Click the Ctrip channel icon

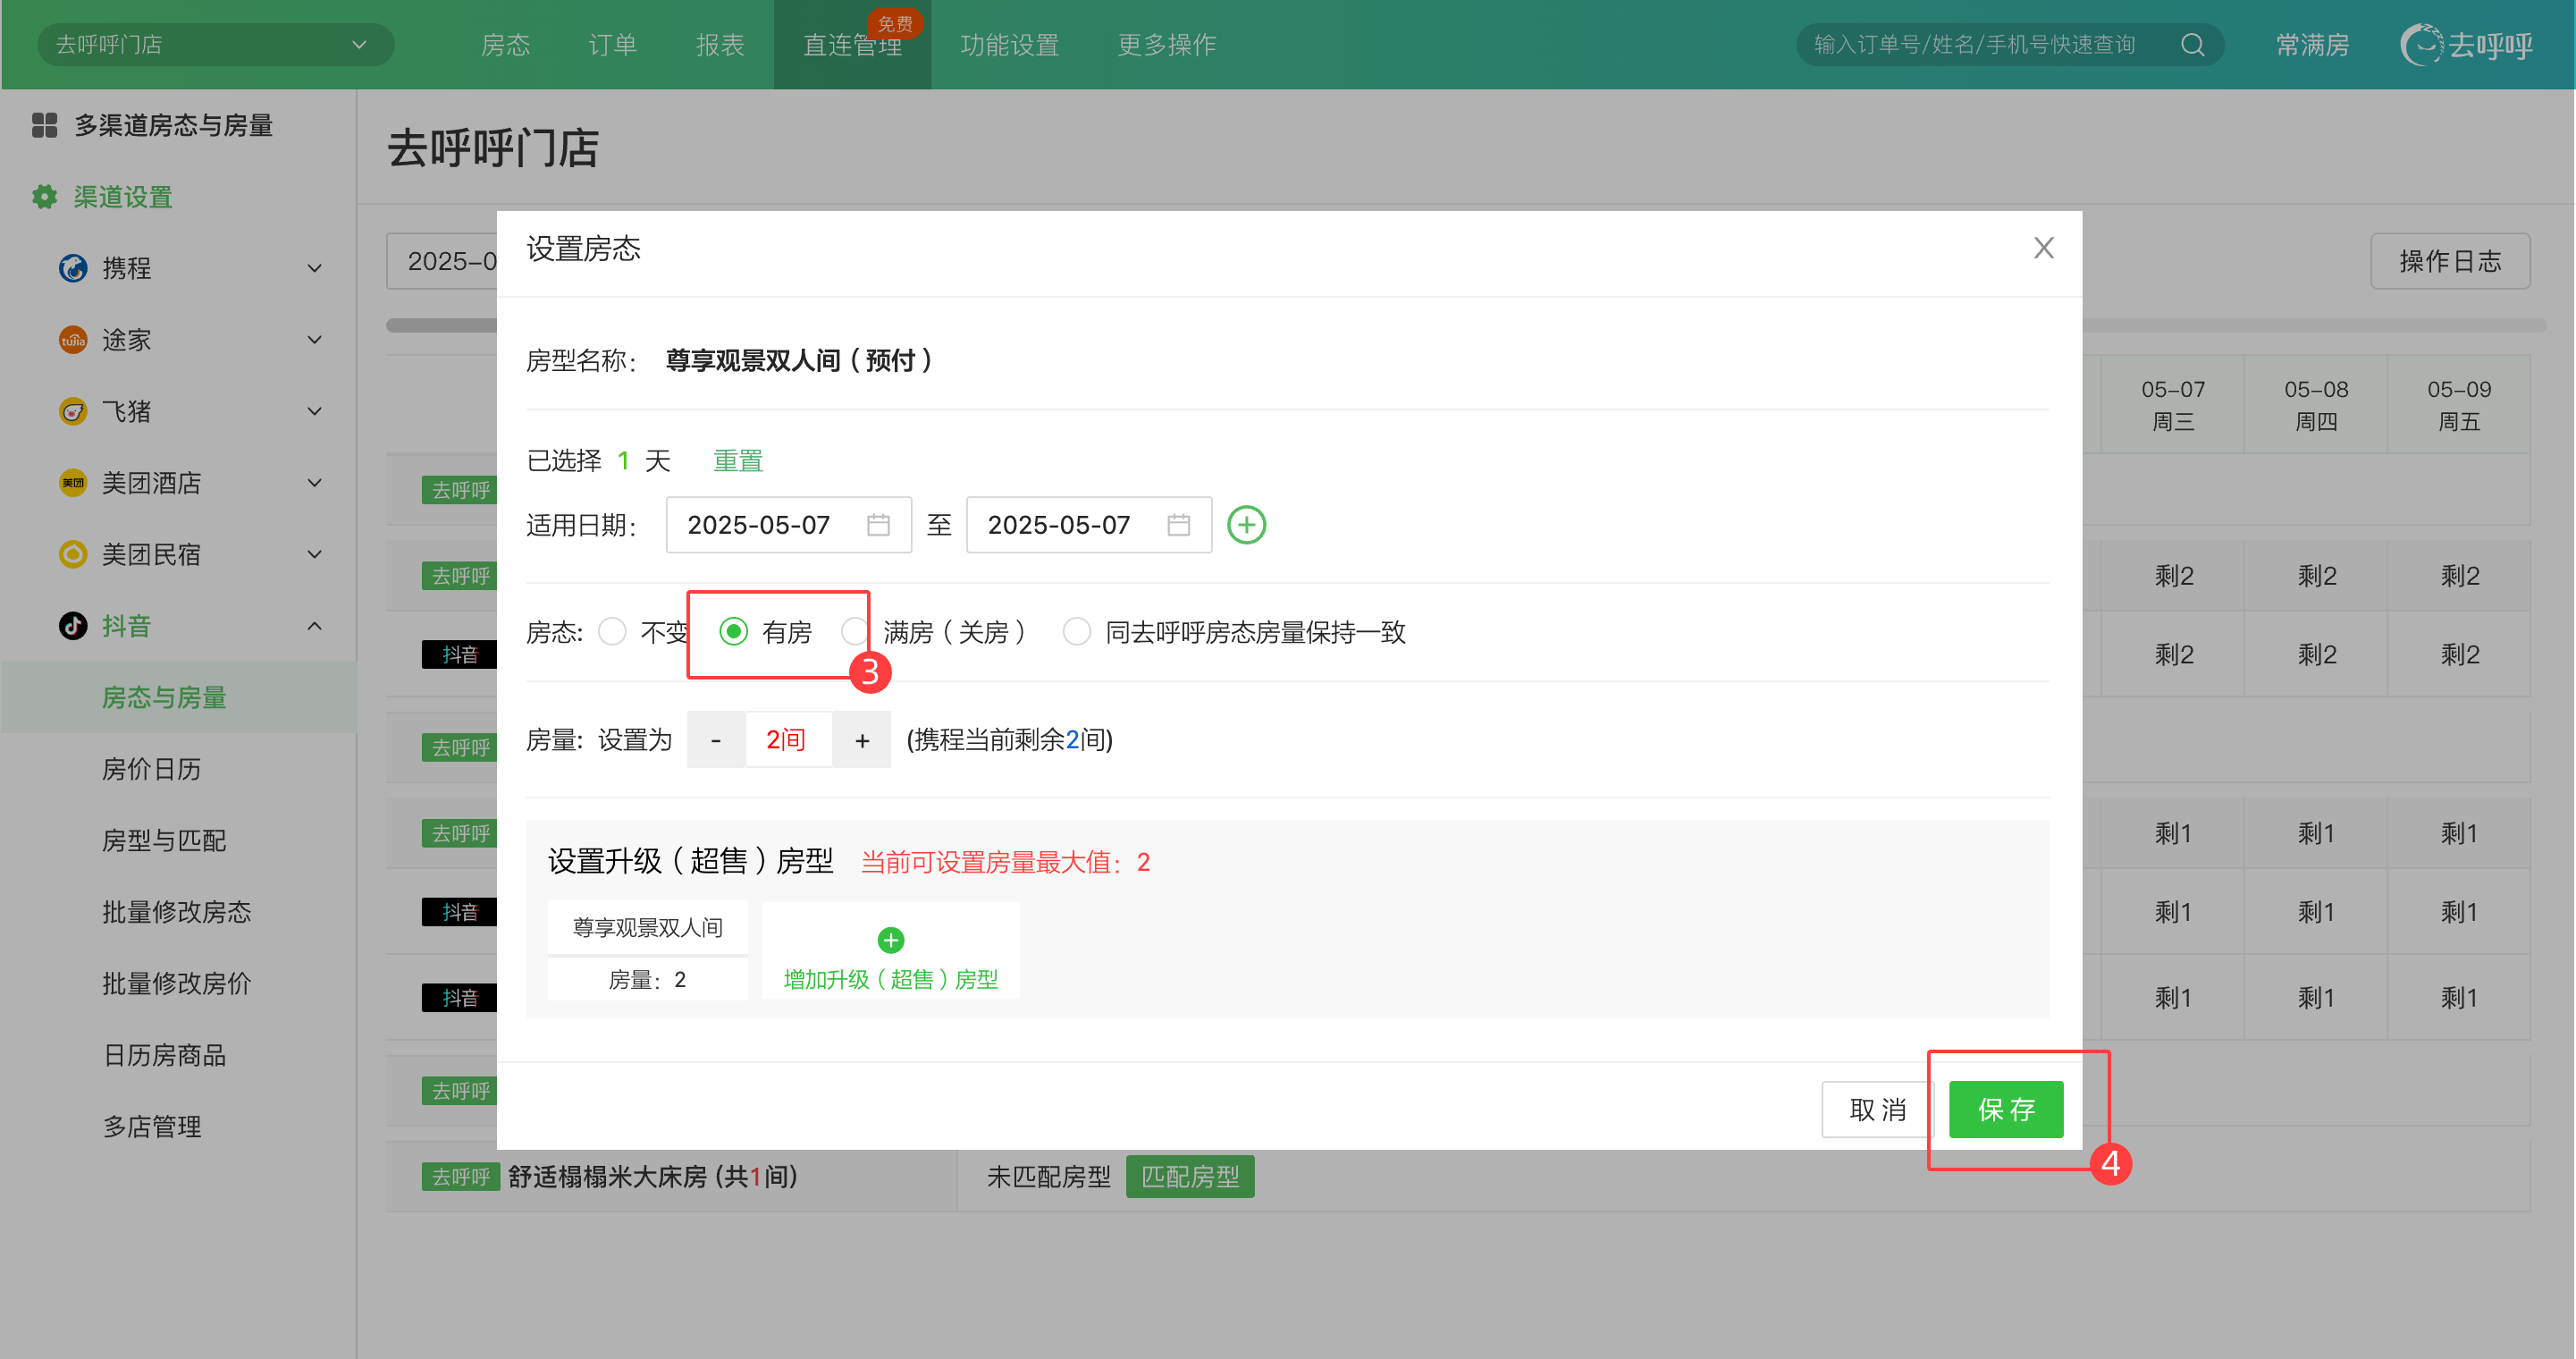73,268
